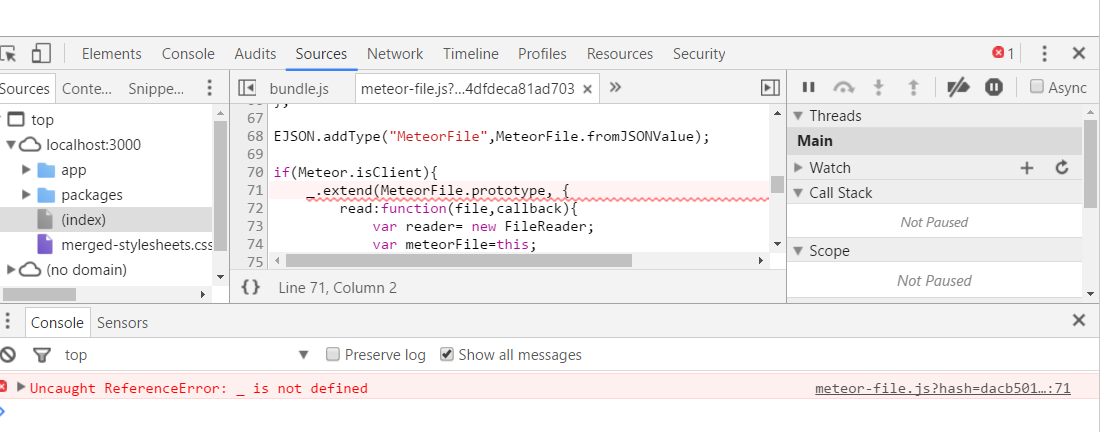This screenshot has width=1116, height=432.
Task: Toggle pause on exceptions icon
Action: [993, 88]
